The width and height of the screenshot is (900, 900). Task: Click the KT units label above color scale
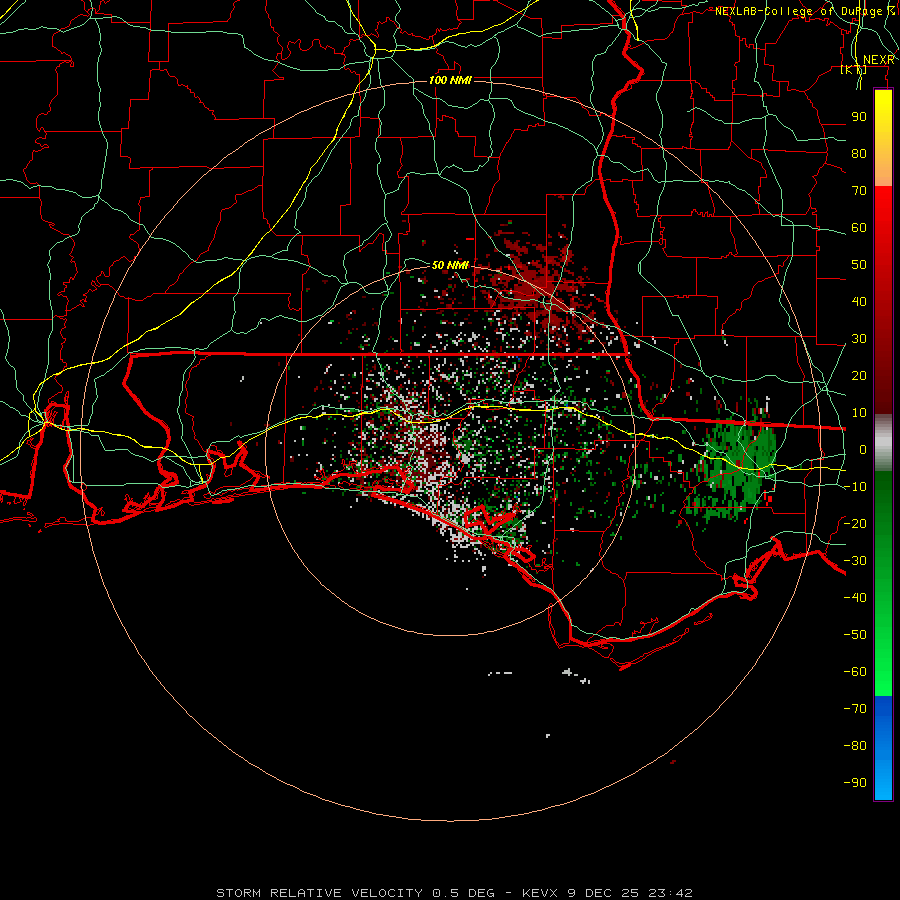854,70
